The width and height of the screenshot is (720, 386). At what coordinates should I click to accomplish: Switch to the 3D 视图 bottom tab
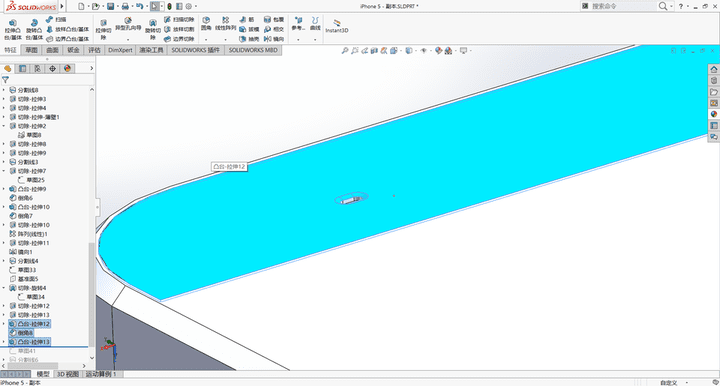pos(68,374)
